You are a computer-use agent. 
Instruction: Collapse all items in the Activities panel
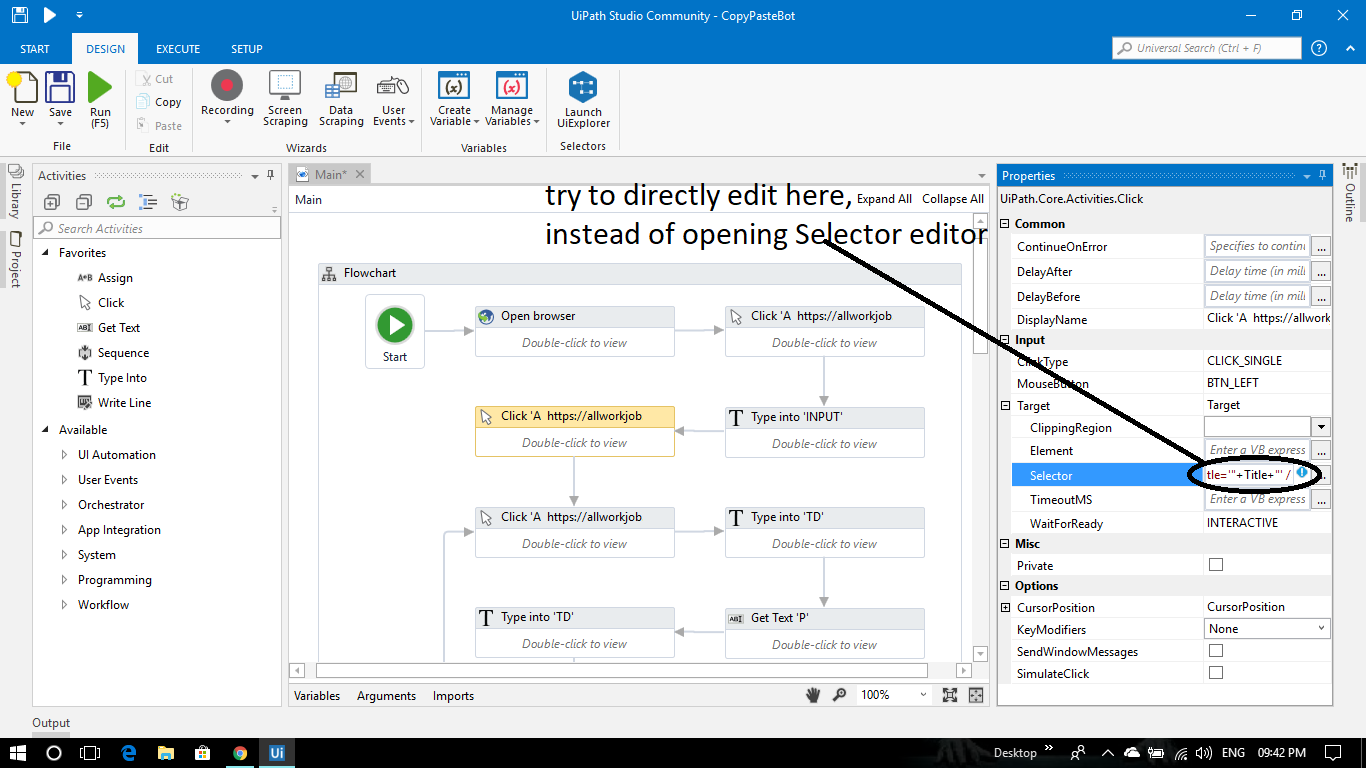click(x=84, y=202)
